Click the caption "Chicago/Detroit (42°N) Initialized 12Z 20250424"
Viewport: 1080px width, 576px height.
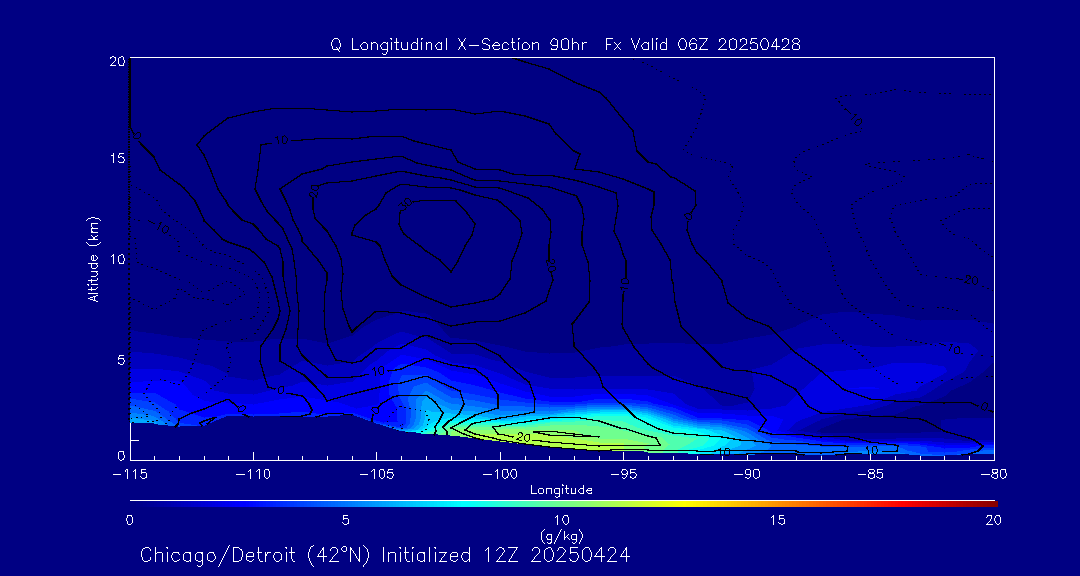[x=385, y=555]
